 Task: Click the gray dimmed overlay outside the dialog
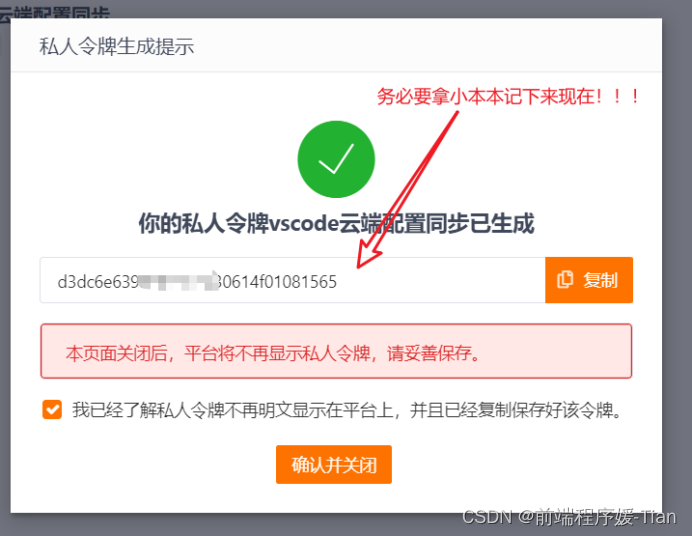677,265
